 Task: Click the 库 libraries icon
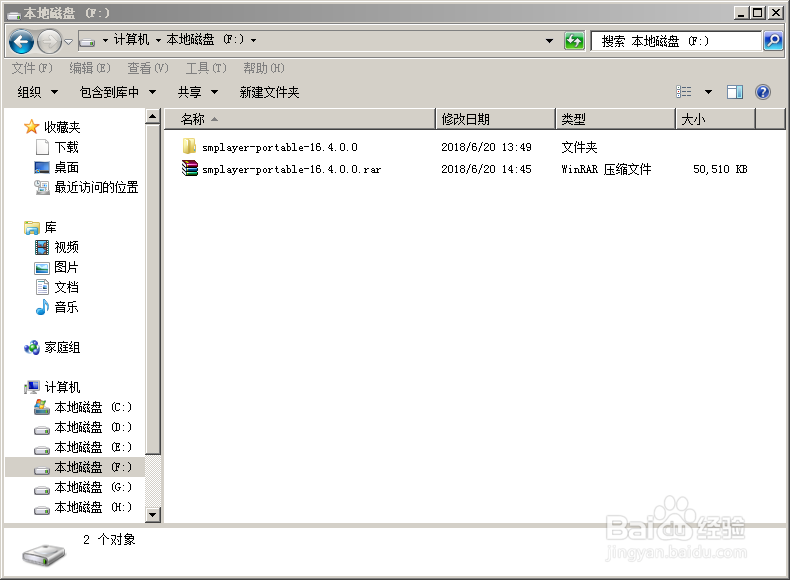[x=31, y=228]
